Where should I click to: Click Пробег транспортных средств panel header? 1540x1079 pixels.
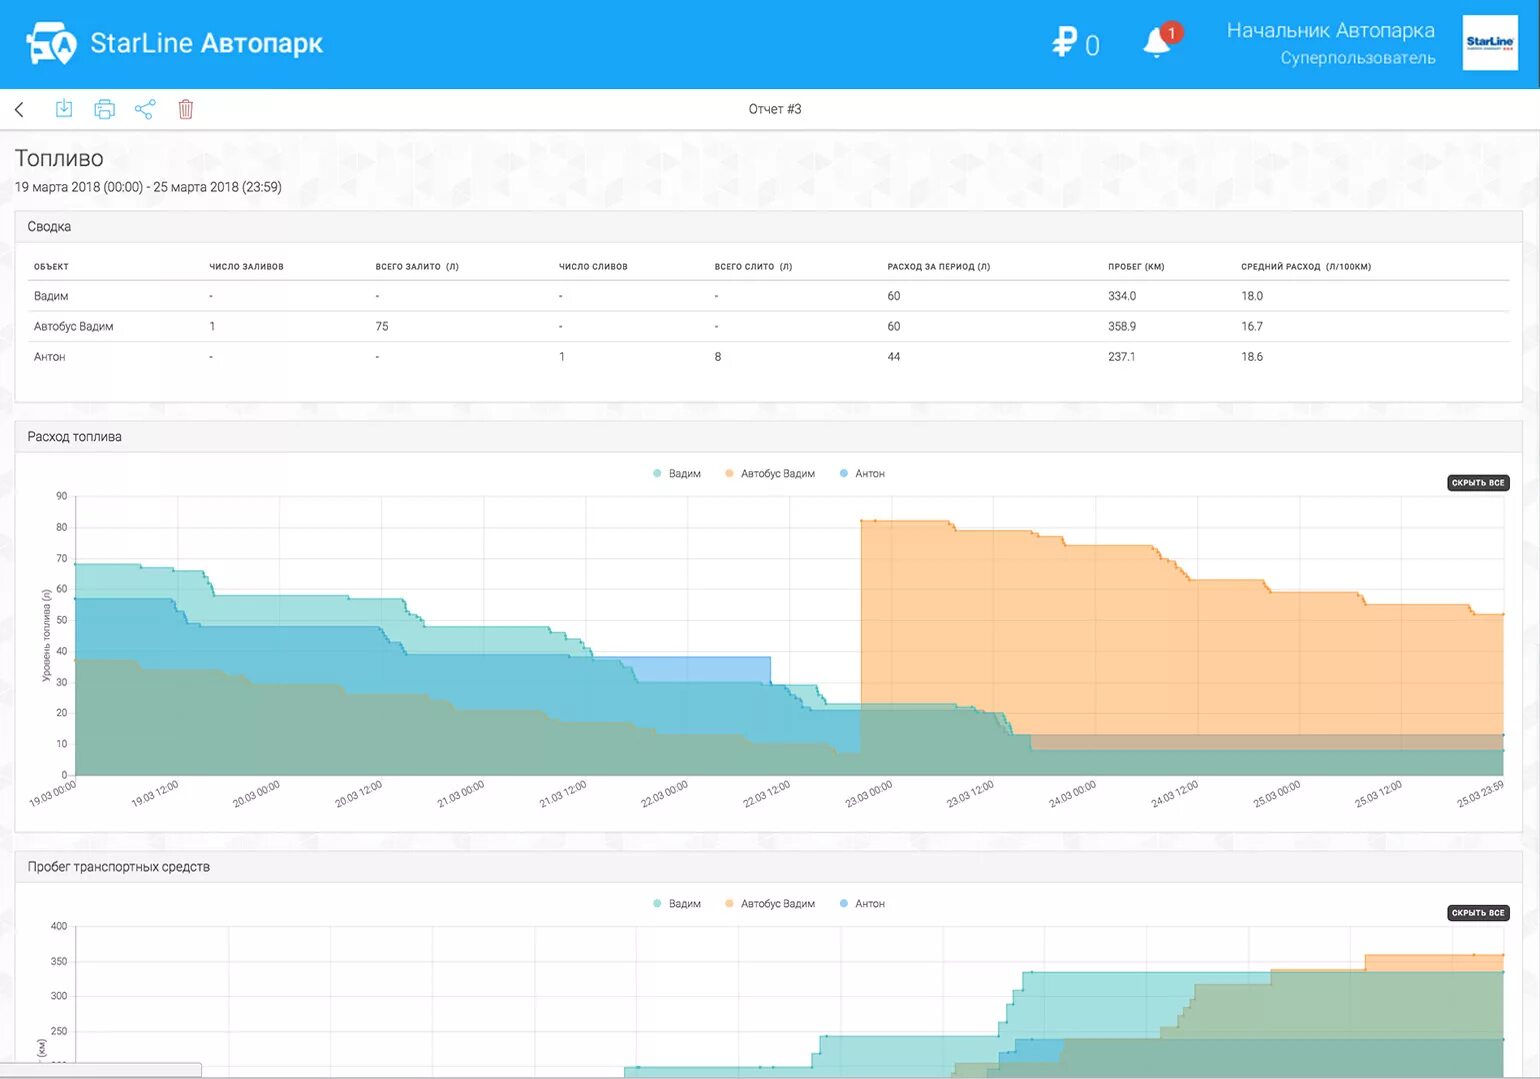coord(768,867)
